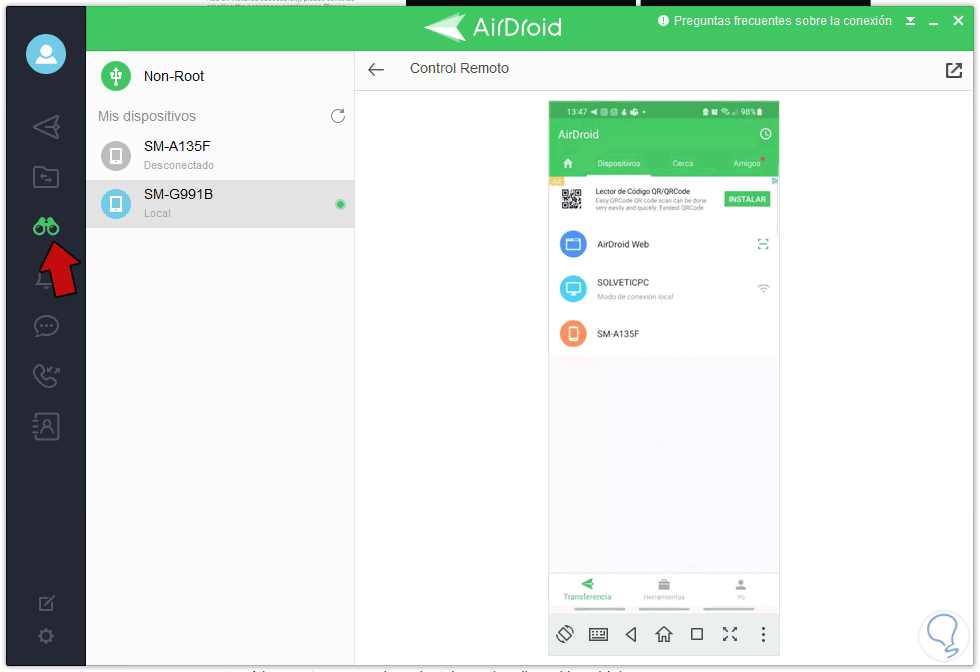Screen dimensions: 980x672
Task: Select the Remote Control binoculars icon
Action: [x=46, y=226]
